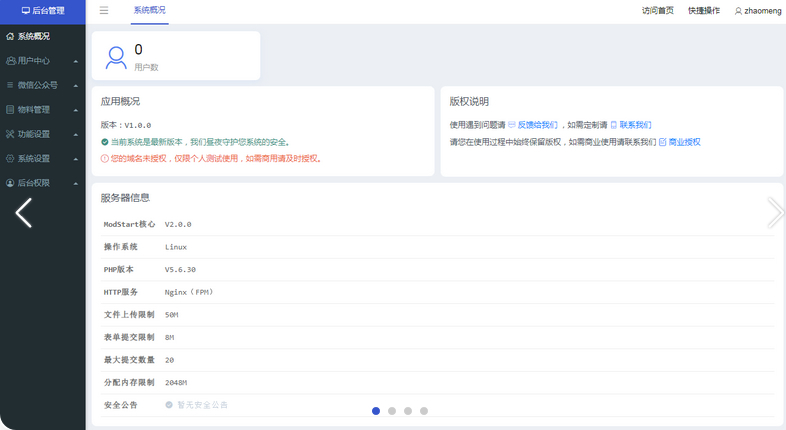This screenshot has width=786, height=430.
Task: Open the zhaomeng user account menu
Action: [x=757, y=11]
